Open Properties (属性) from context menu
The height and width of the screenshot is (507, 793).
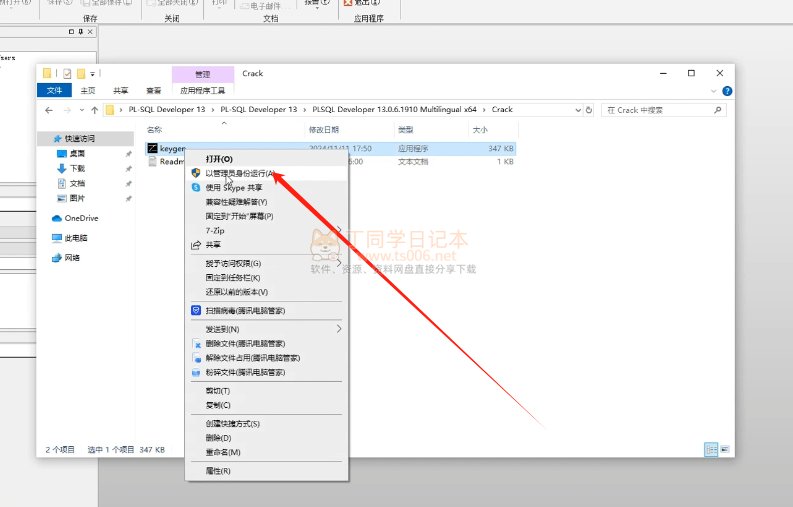[267, 471]
